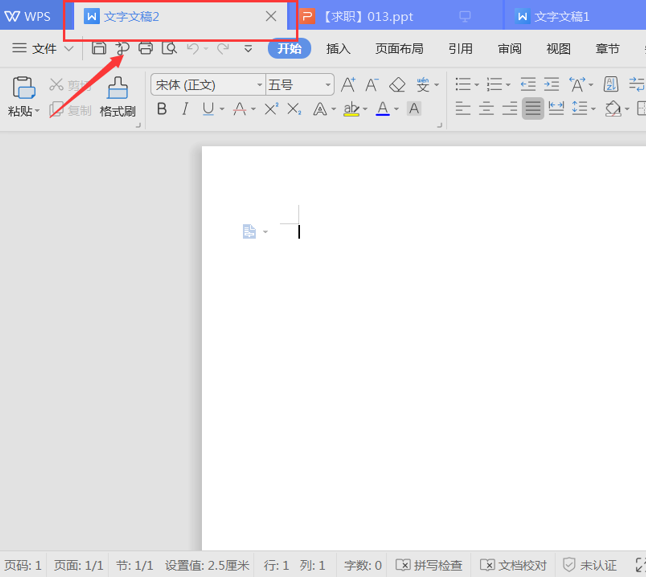Expand the 文件 menu arrow
Viewport: 646px width, 577px height.
69,49
